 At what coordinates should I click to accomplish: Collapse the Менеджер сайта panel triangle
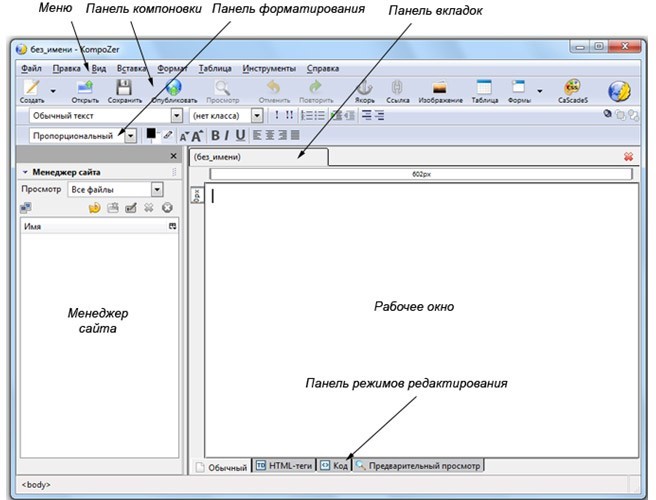[x=25, y=172]
